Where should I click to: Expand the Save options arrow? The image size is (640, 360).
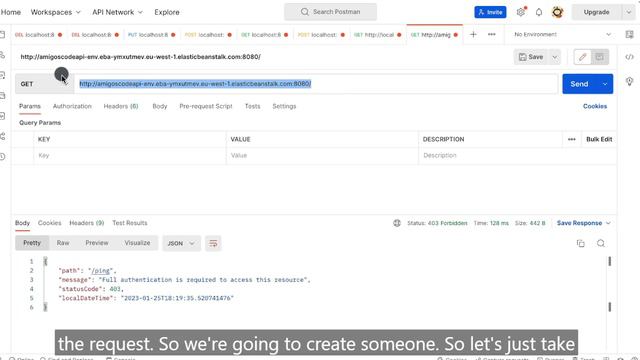click(x=555, y=57)
